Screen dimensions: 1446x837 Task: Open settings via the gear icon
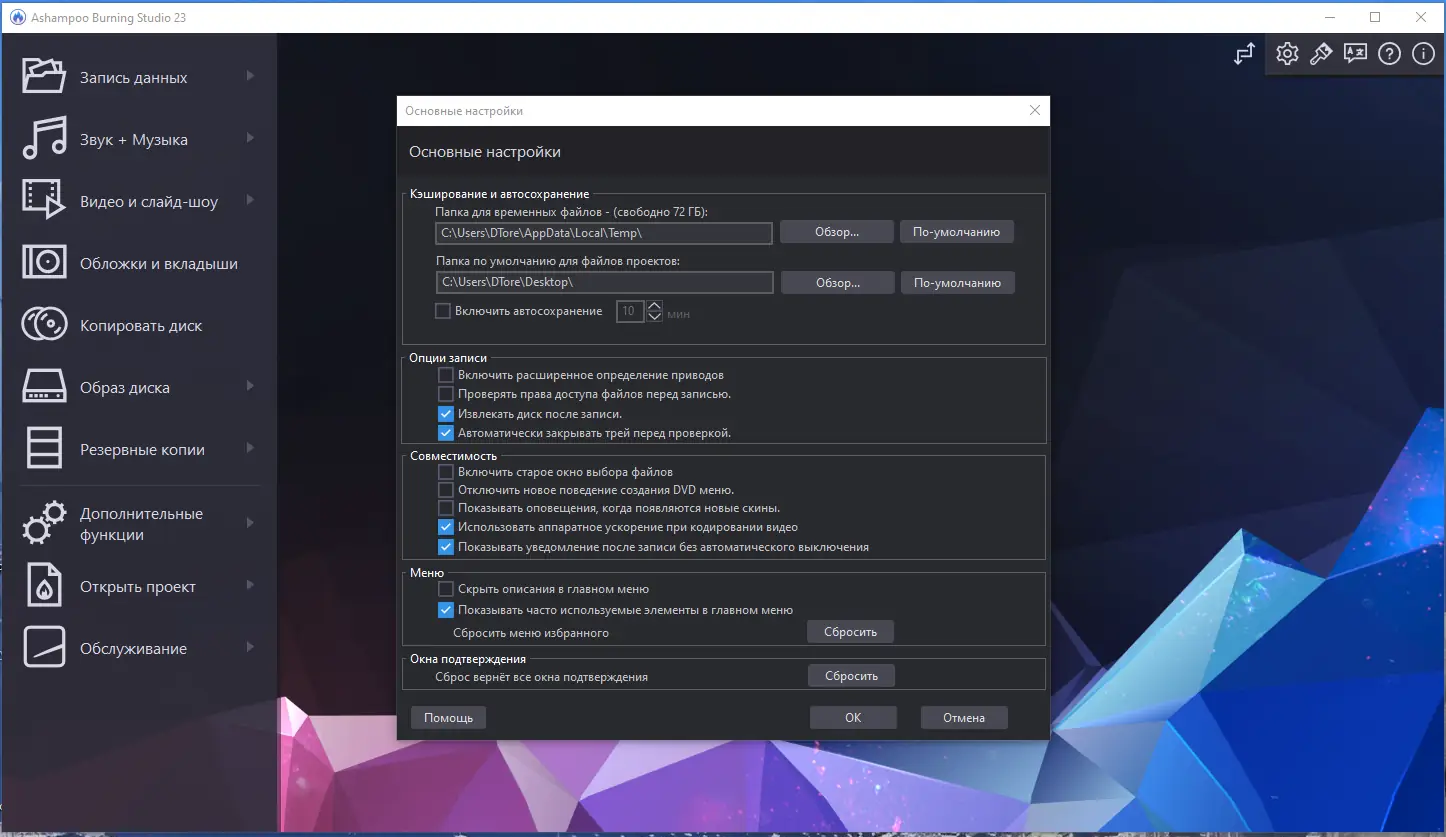(1287, 54)
